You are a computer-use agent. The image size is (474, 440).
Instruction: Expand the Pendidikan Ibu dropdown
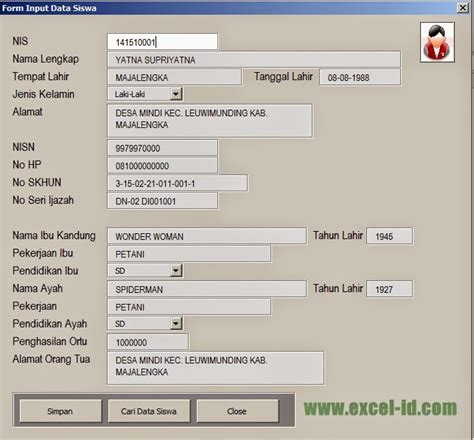pos(176,271)
